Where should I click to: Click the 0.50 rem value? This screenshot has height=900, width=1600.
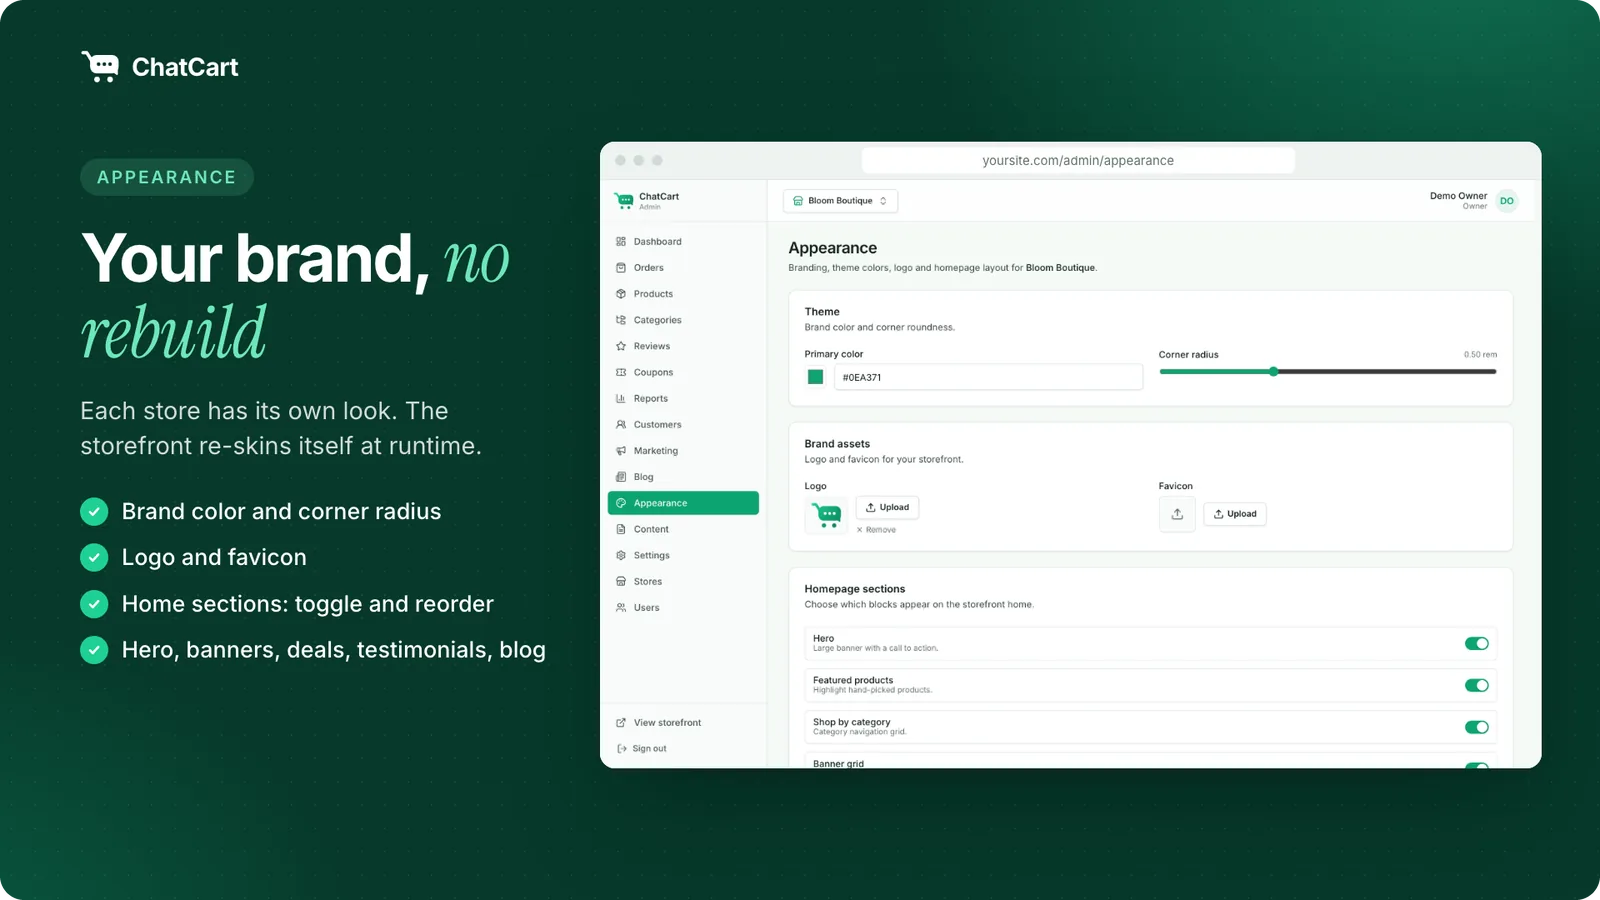(x=1480, y=355)
